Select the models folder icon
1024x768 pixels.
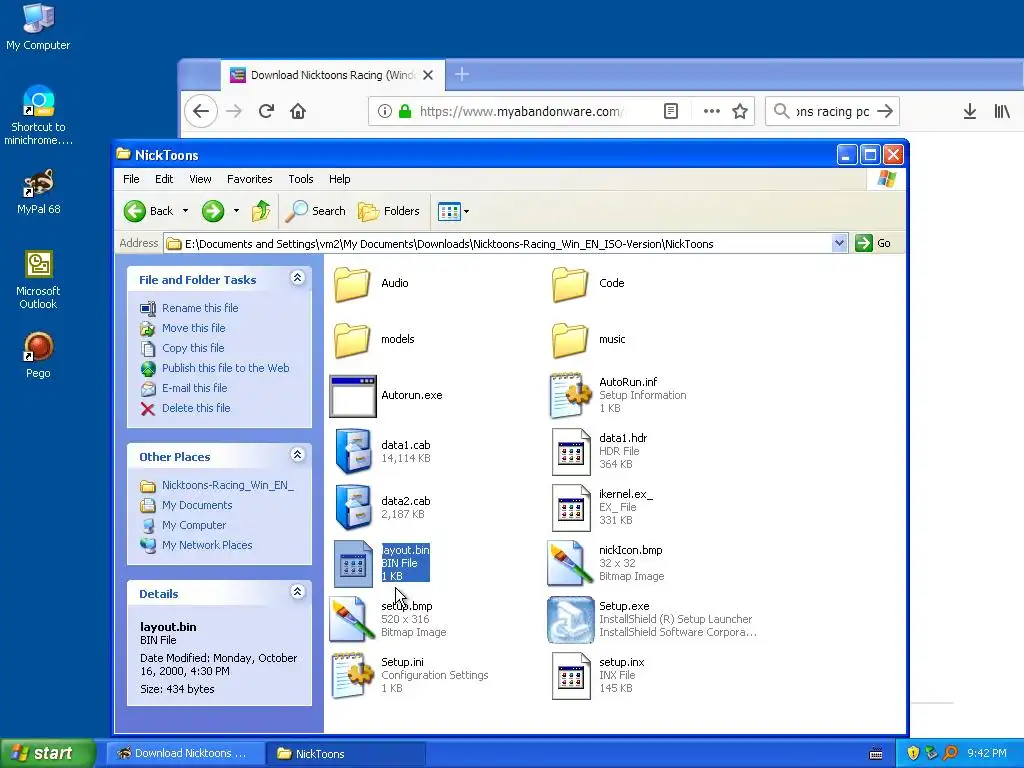(353, 340)
